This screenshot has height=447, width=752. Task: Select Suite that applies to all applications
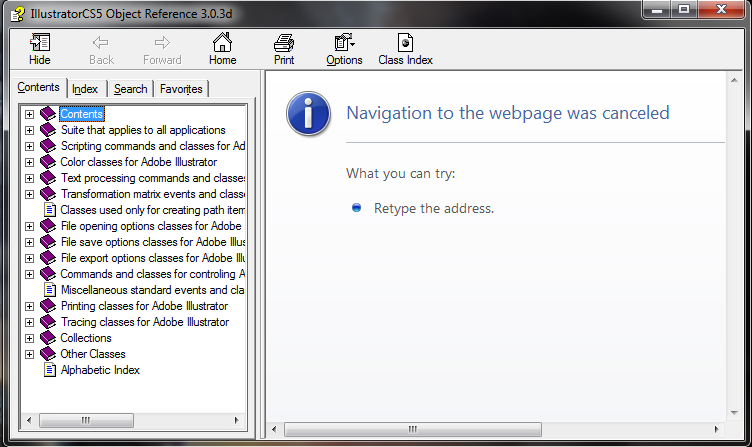[143, 130]
